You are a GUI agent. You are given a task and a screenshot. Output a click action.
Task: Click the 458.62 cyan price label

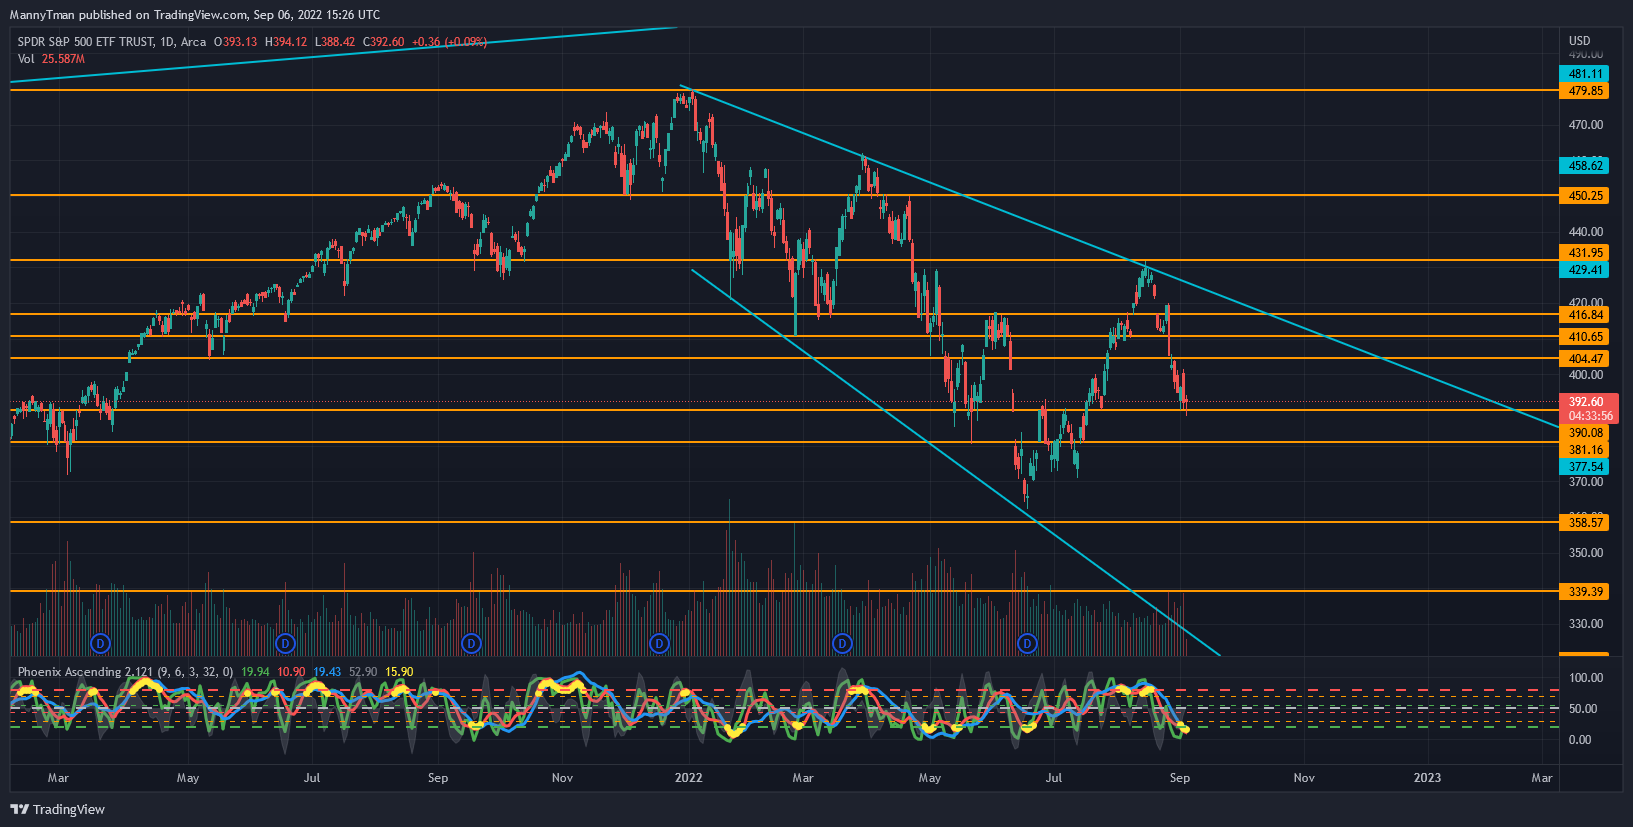tap(1585, 166)
